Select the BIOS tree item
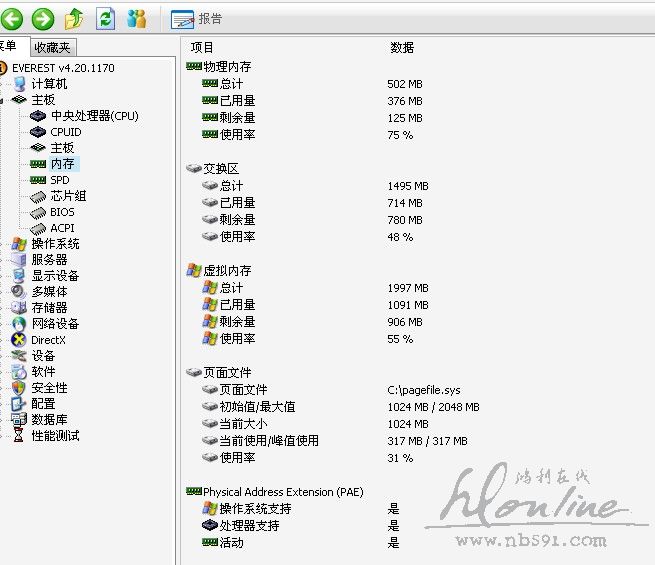The image size is (655, 565). coord(62,212)
